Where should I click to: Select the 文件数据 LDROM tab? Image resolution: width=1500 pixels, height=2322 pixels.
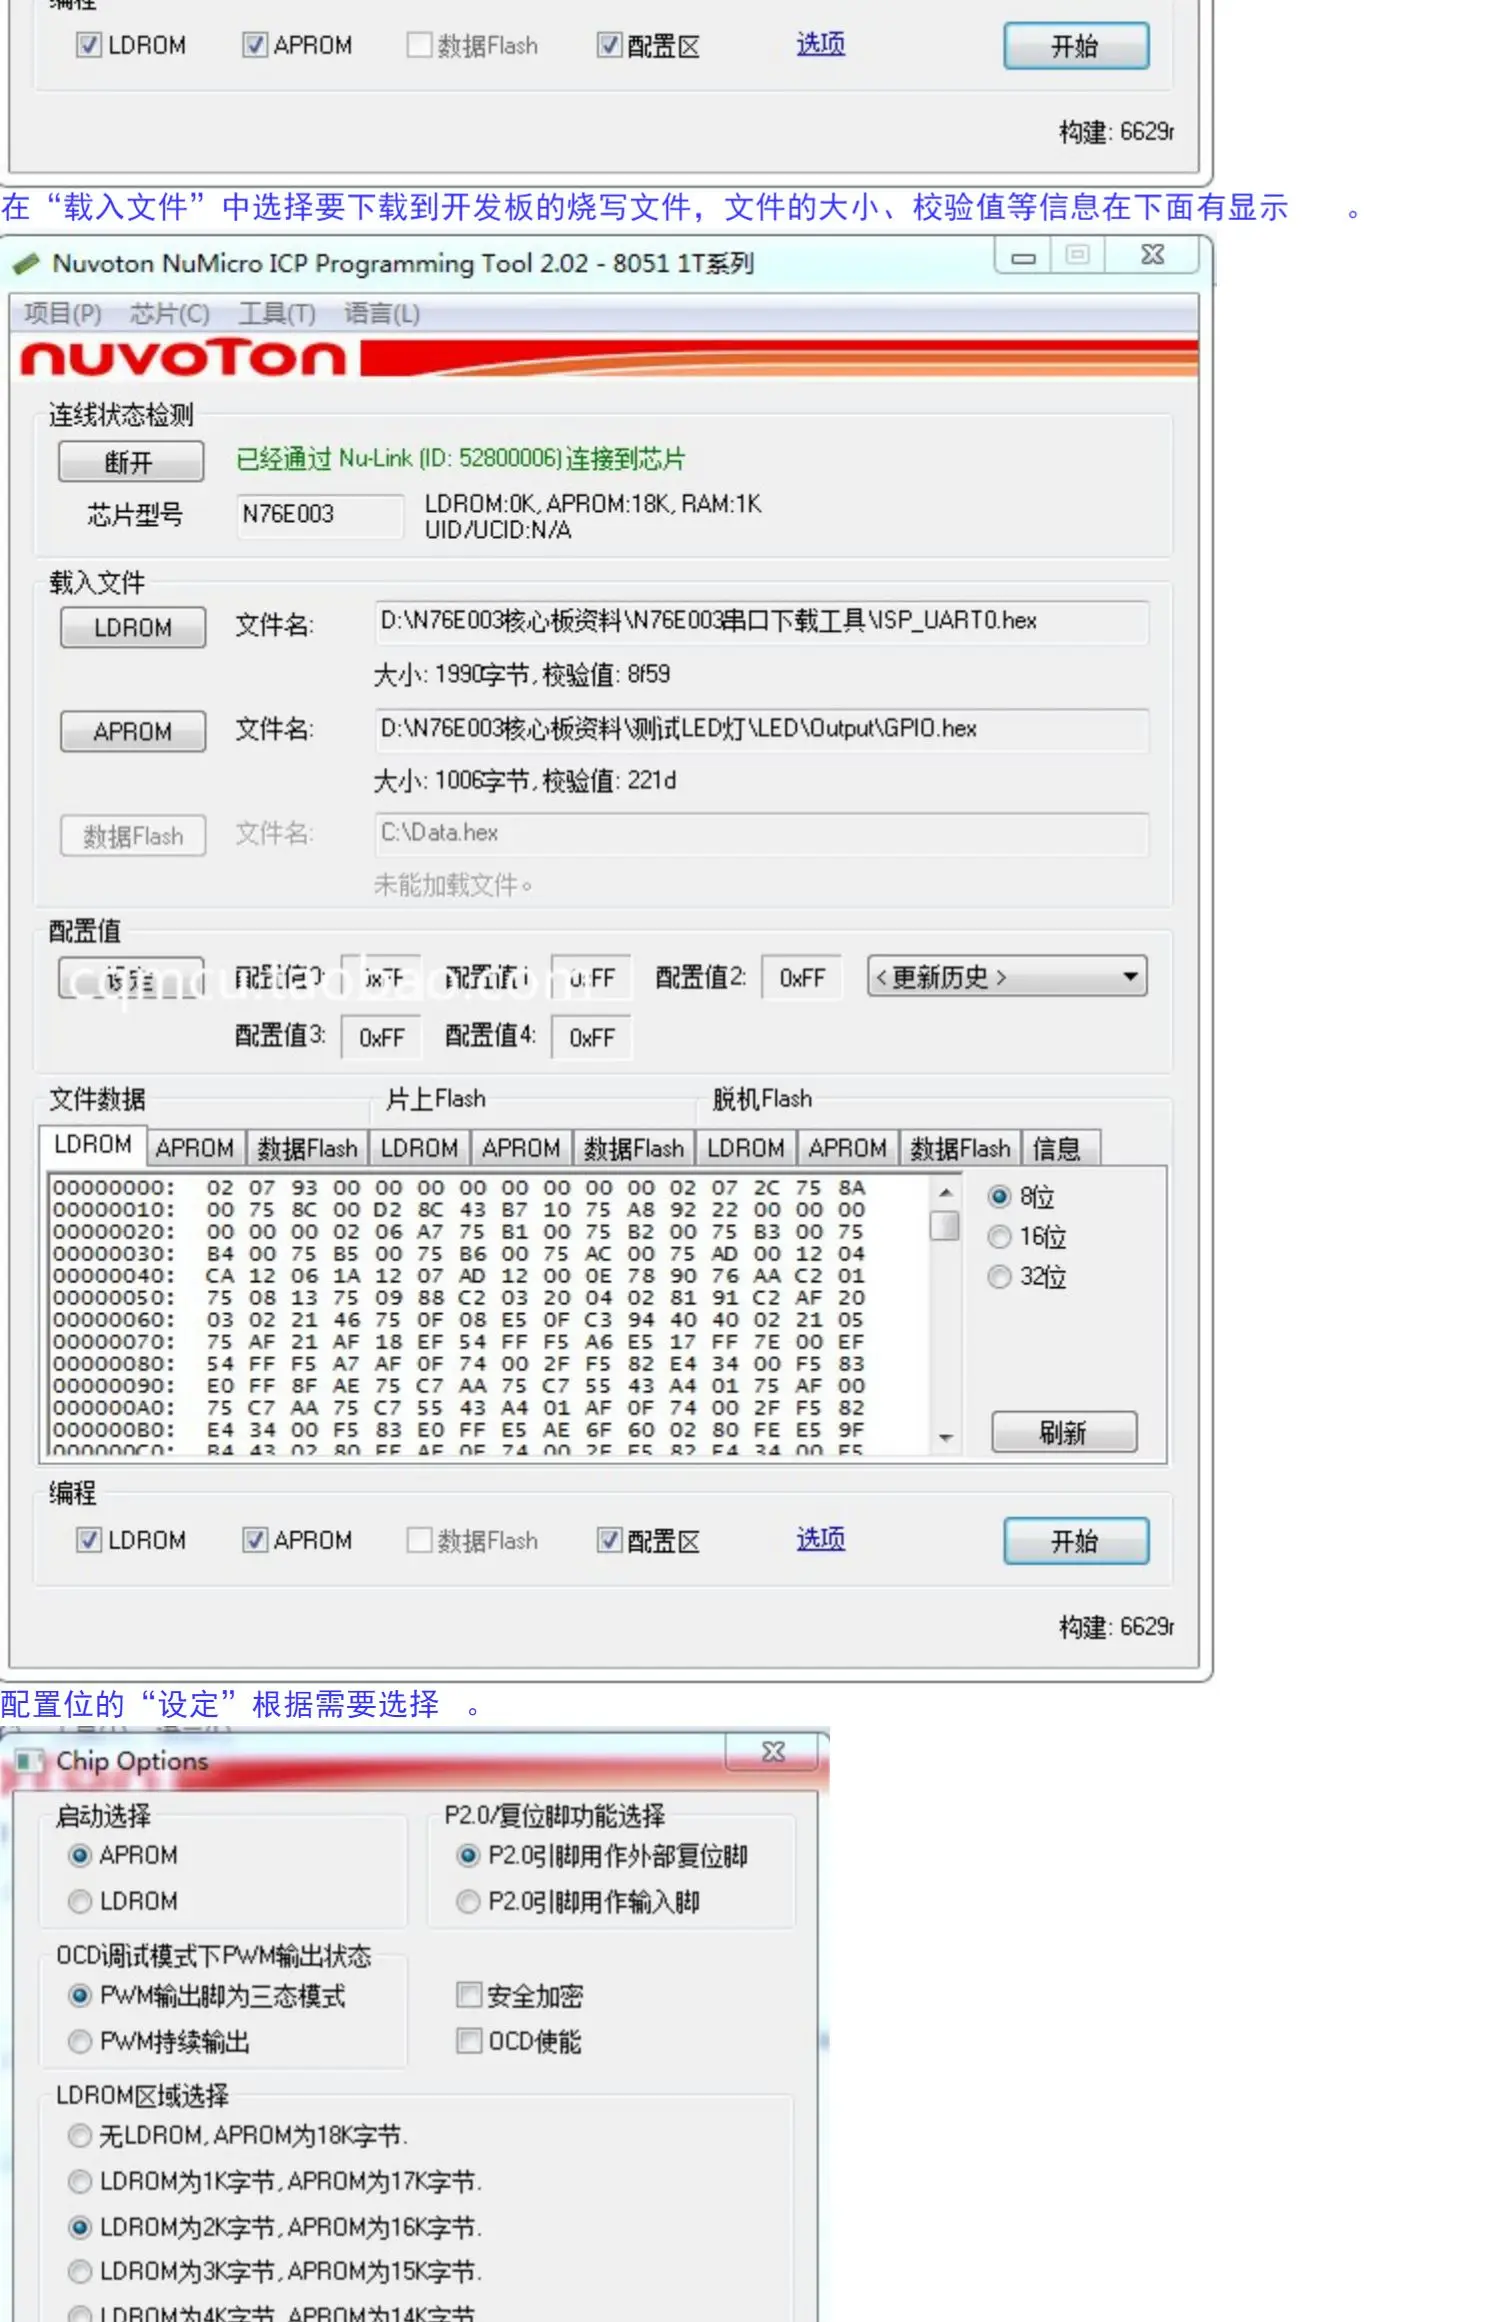(93, 1146)
